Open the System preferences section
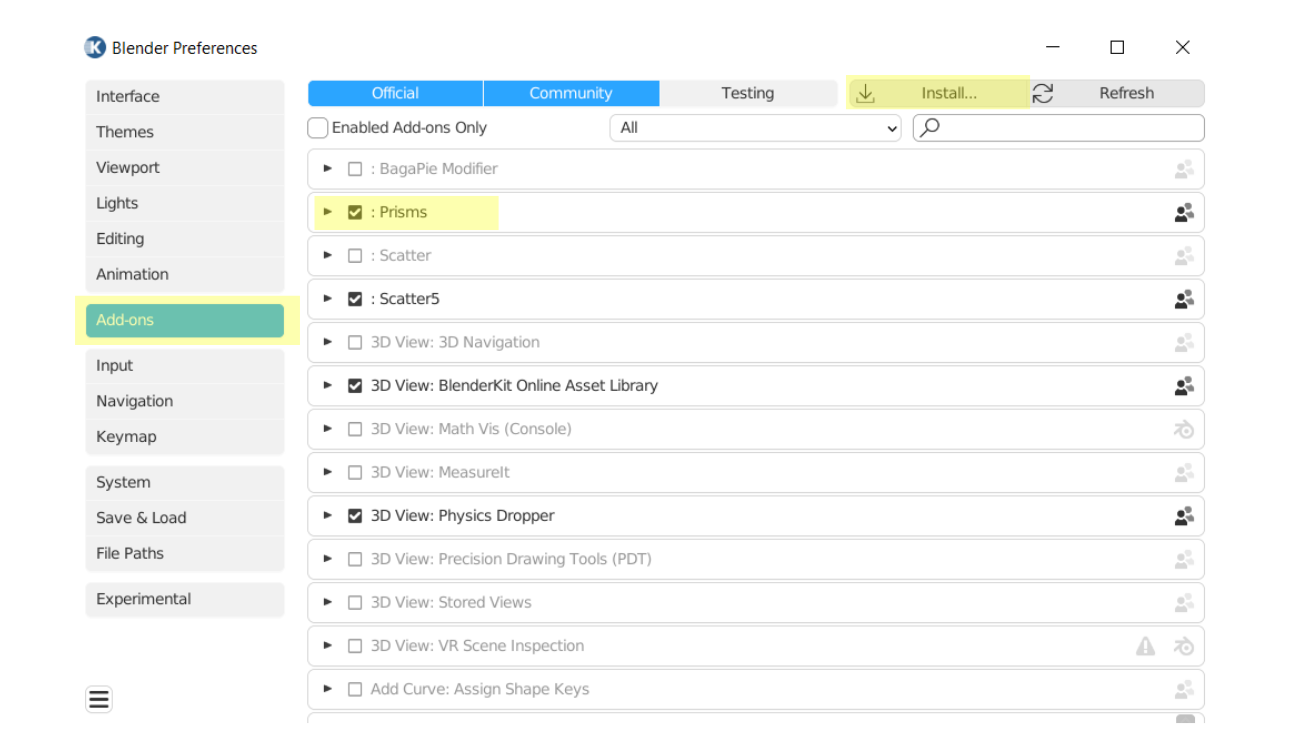Viewport: 1290px width, 750px height. (x=185, y=483)
